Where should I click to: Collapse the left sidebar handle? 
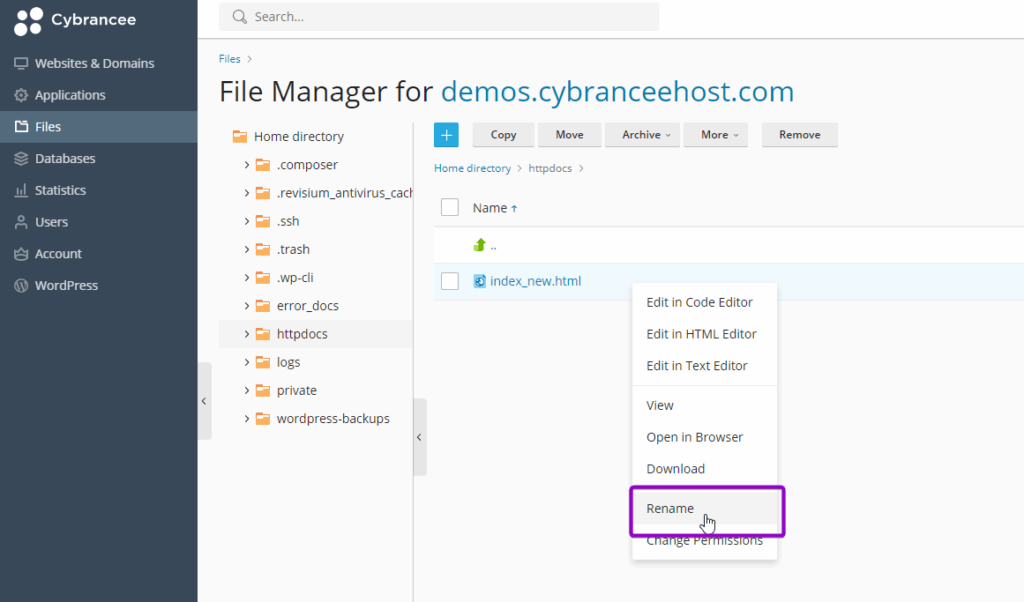click(204, 401)
